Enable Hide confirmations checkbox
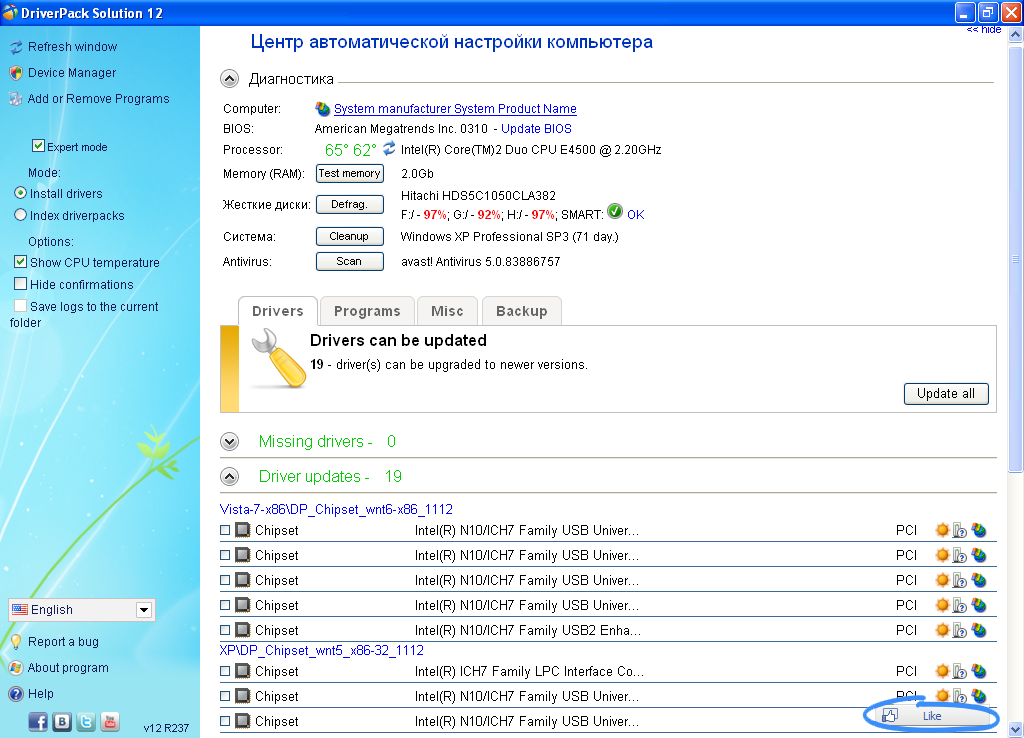 (20, 283)
